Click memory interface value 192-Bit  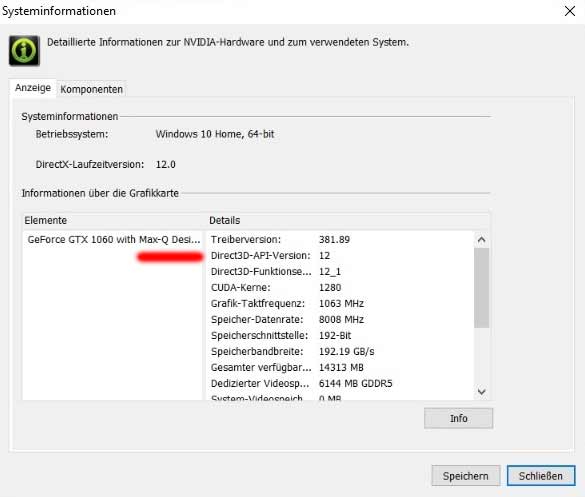click(335, 335)
